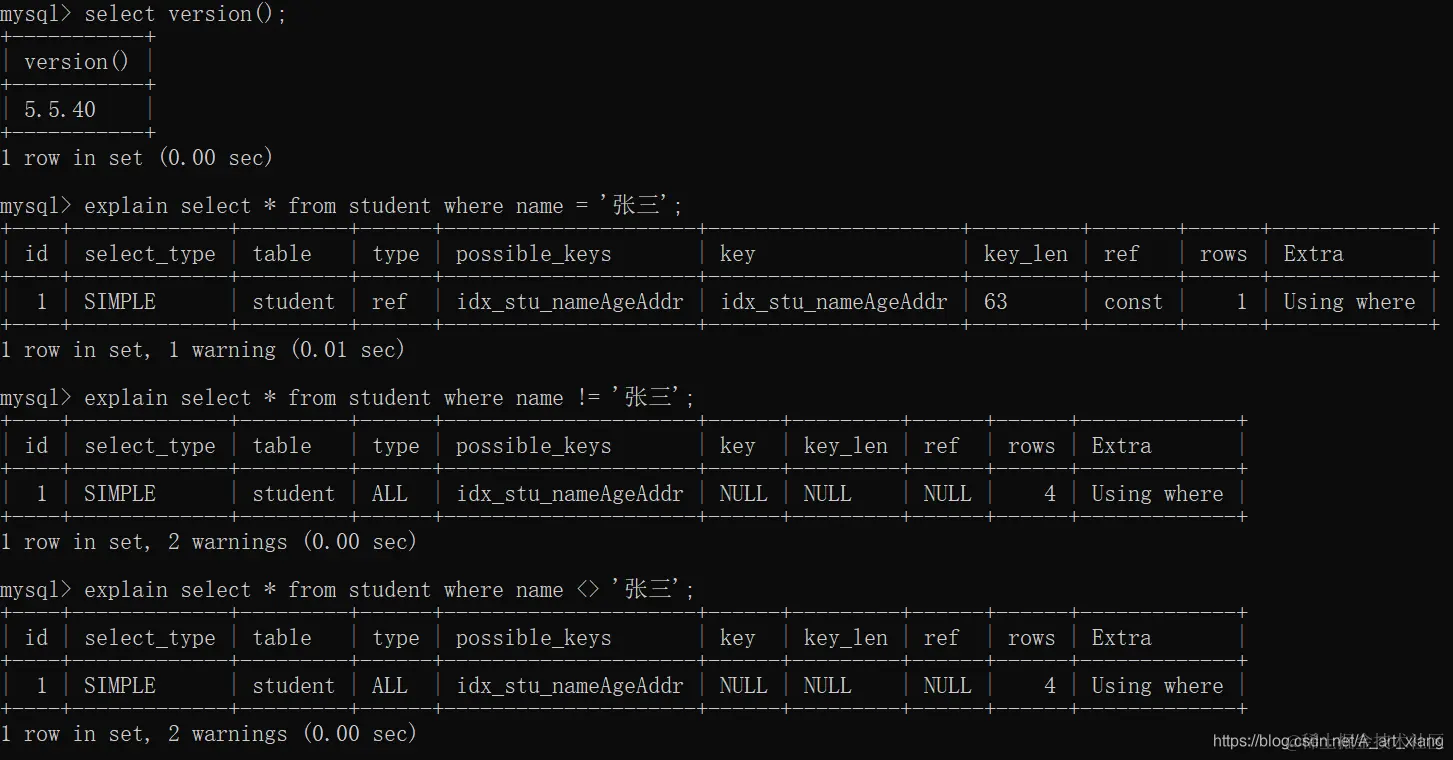1453x760 pixels.
Task: Click the 'const' ref value
Action: 1133,302
